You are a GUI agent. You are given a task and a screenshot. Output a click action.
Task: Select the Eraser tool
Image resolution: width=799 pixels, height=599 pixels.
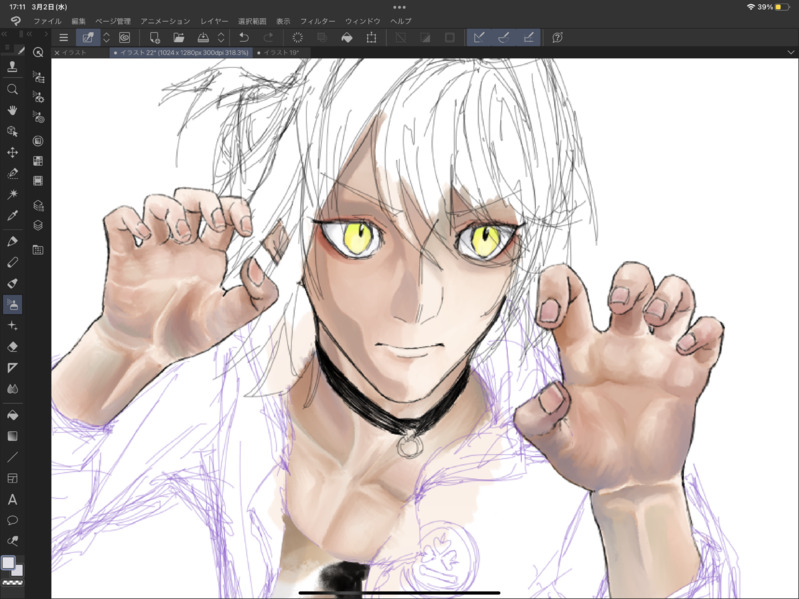point(12,346)
